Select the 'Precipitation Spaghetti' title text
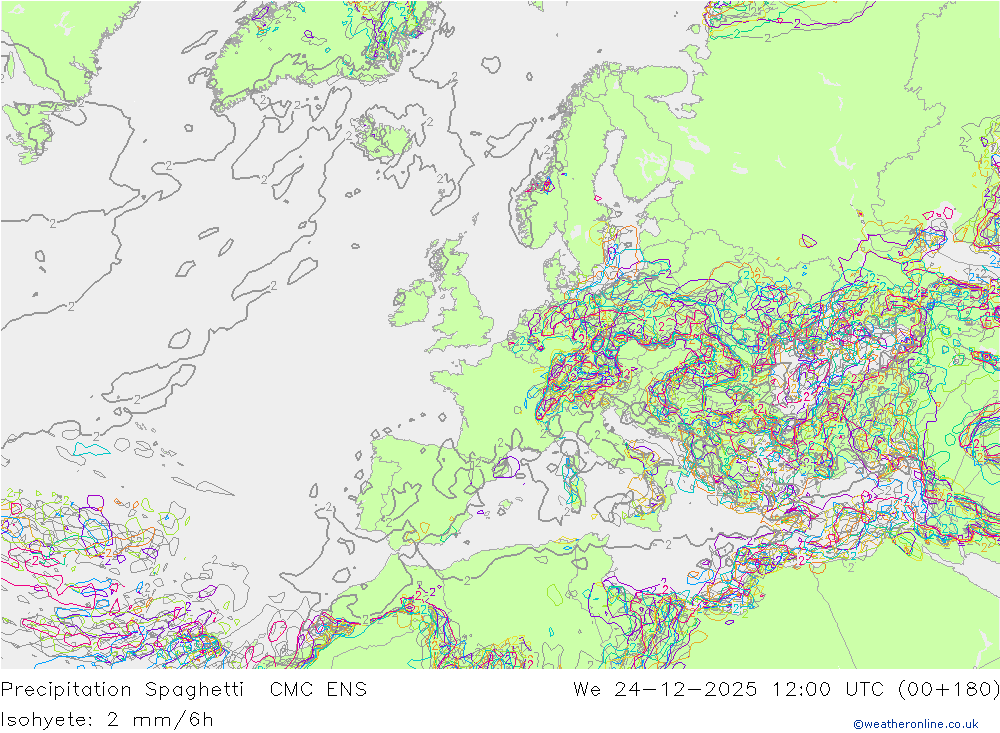1000x733 pixels. (122, 690)
